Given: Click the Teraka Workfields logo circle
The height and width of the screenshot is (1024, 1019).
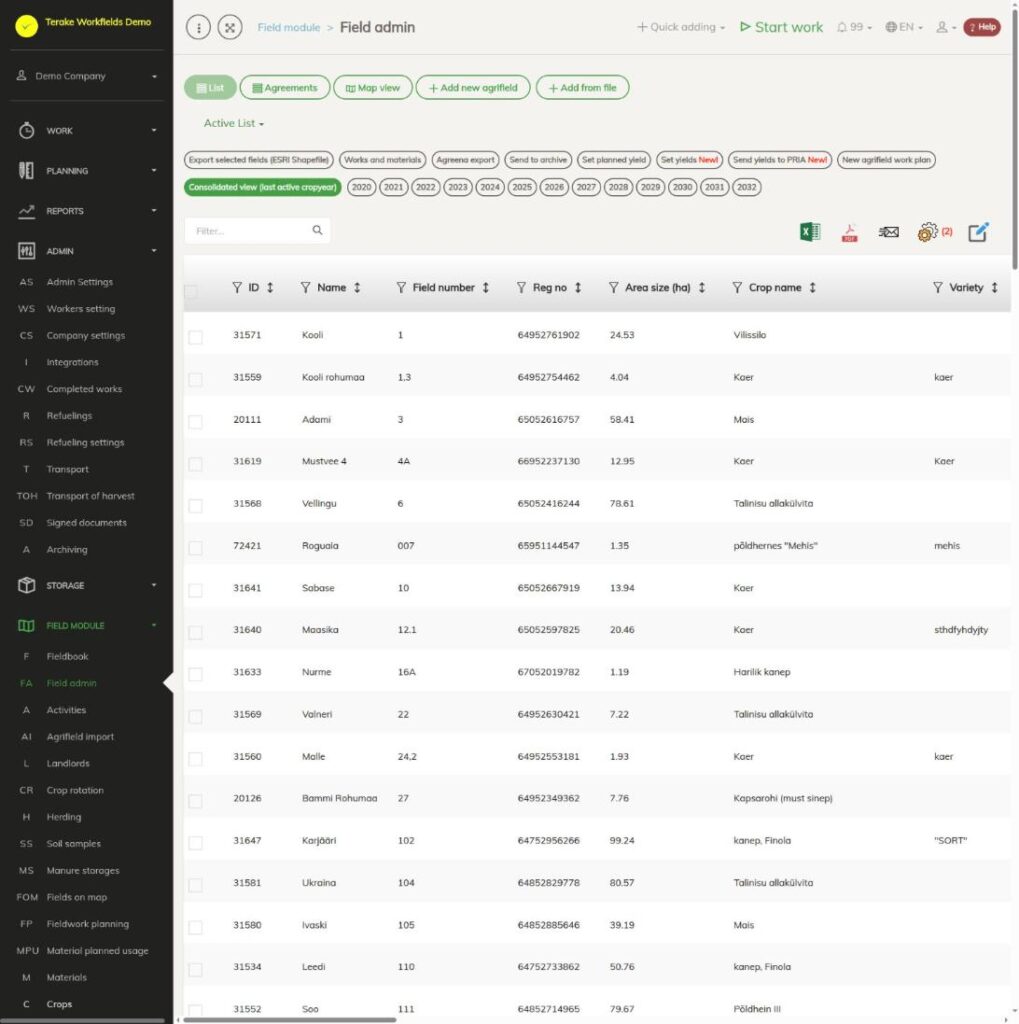Looking at the screenshot, I should point(26,26).
